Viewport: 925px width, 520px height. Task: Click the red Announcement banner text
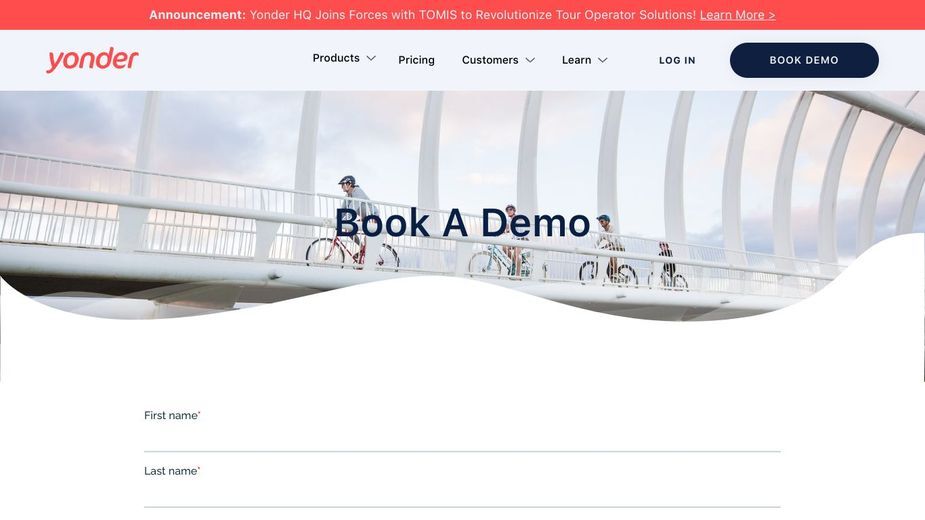point(462,15)
